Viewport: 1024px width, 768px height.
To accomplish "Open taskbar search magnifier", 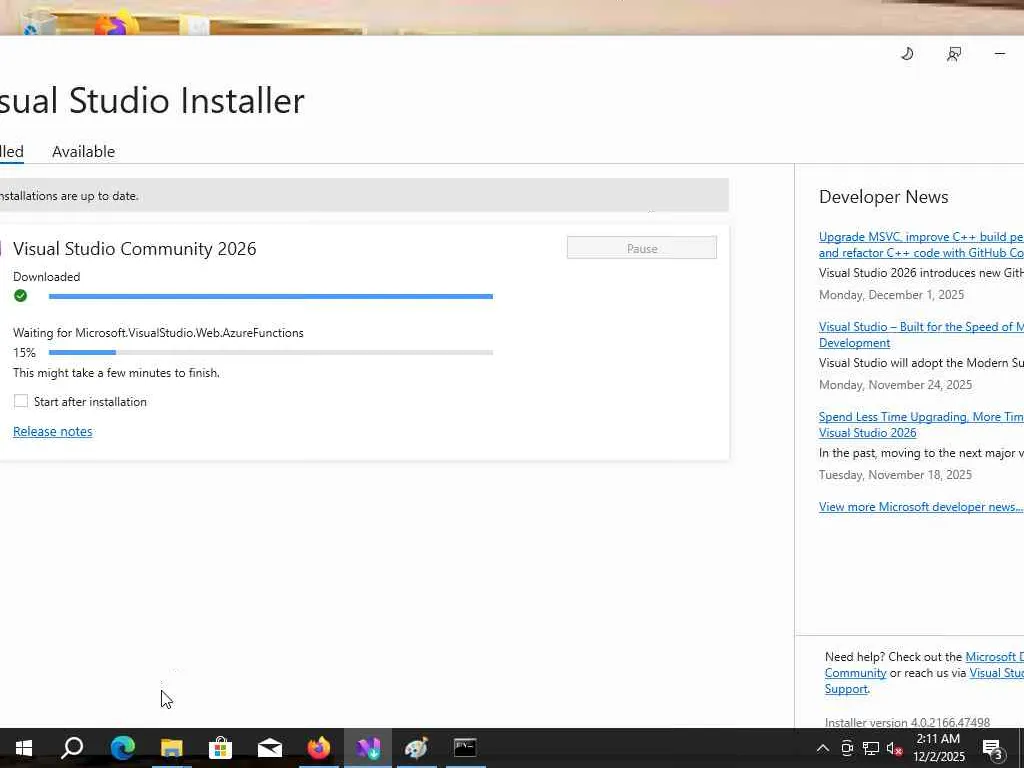I will point(72,748).
